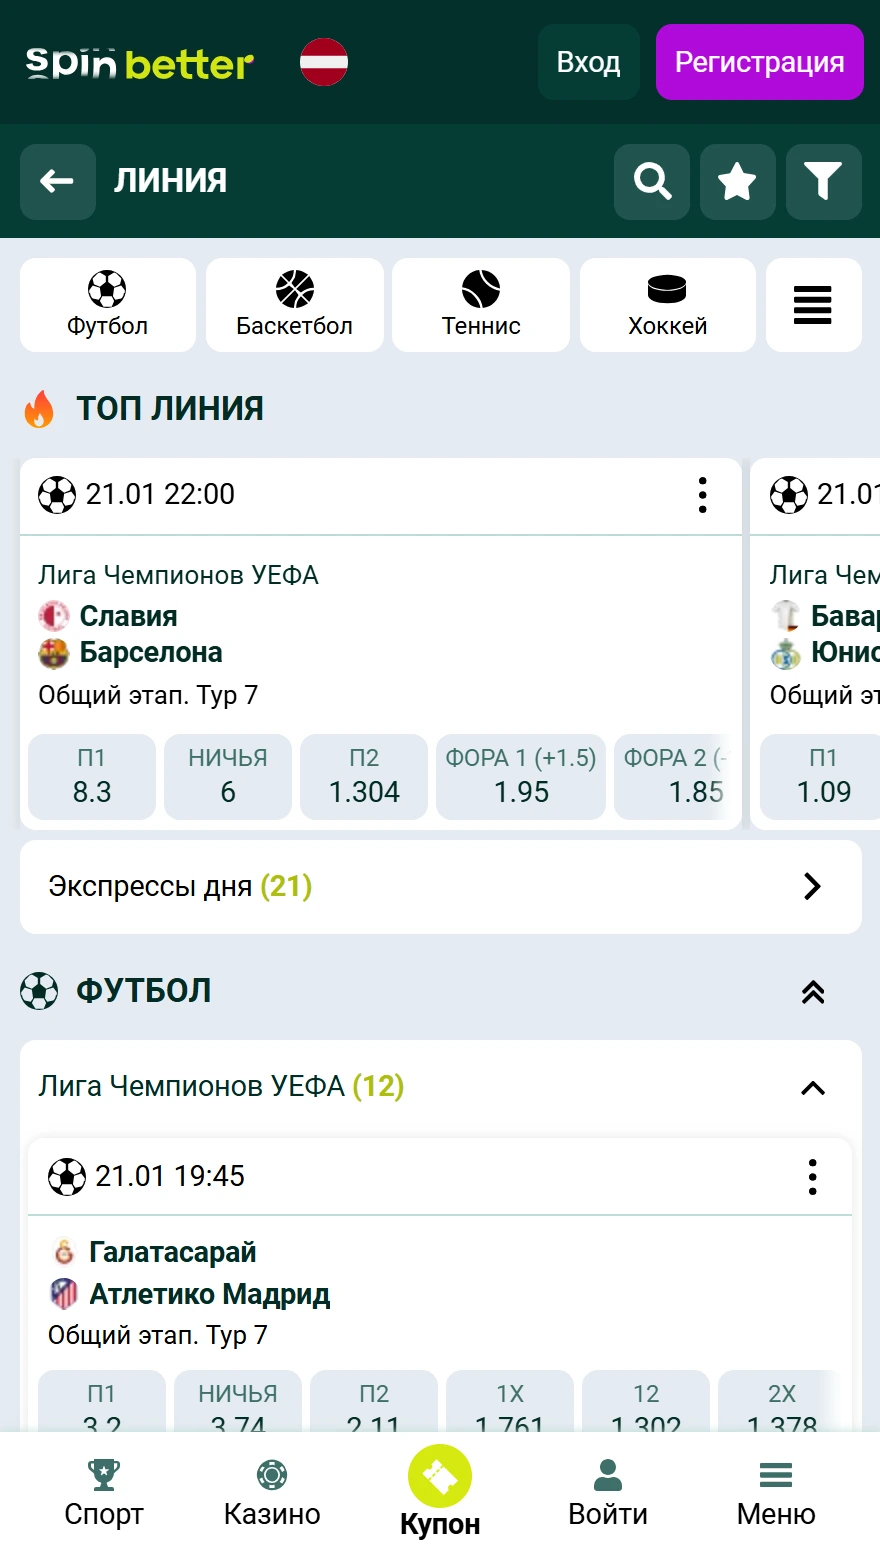
Task: Select P1 odds 8.3 for Slavia
Action: pyautogui.click(x=91, y=777)
